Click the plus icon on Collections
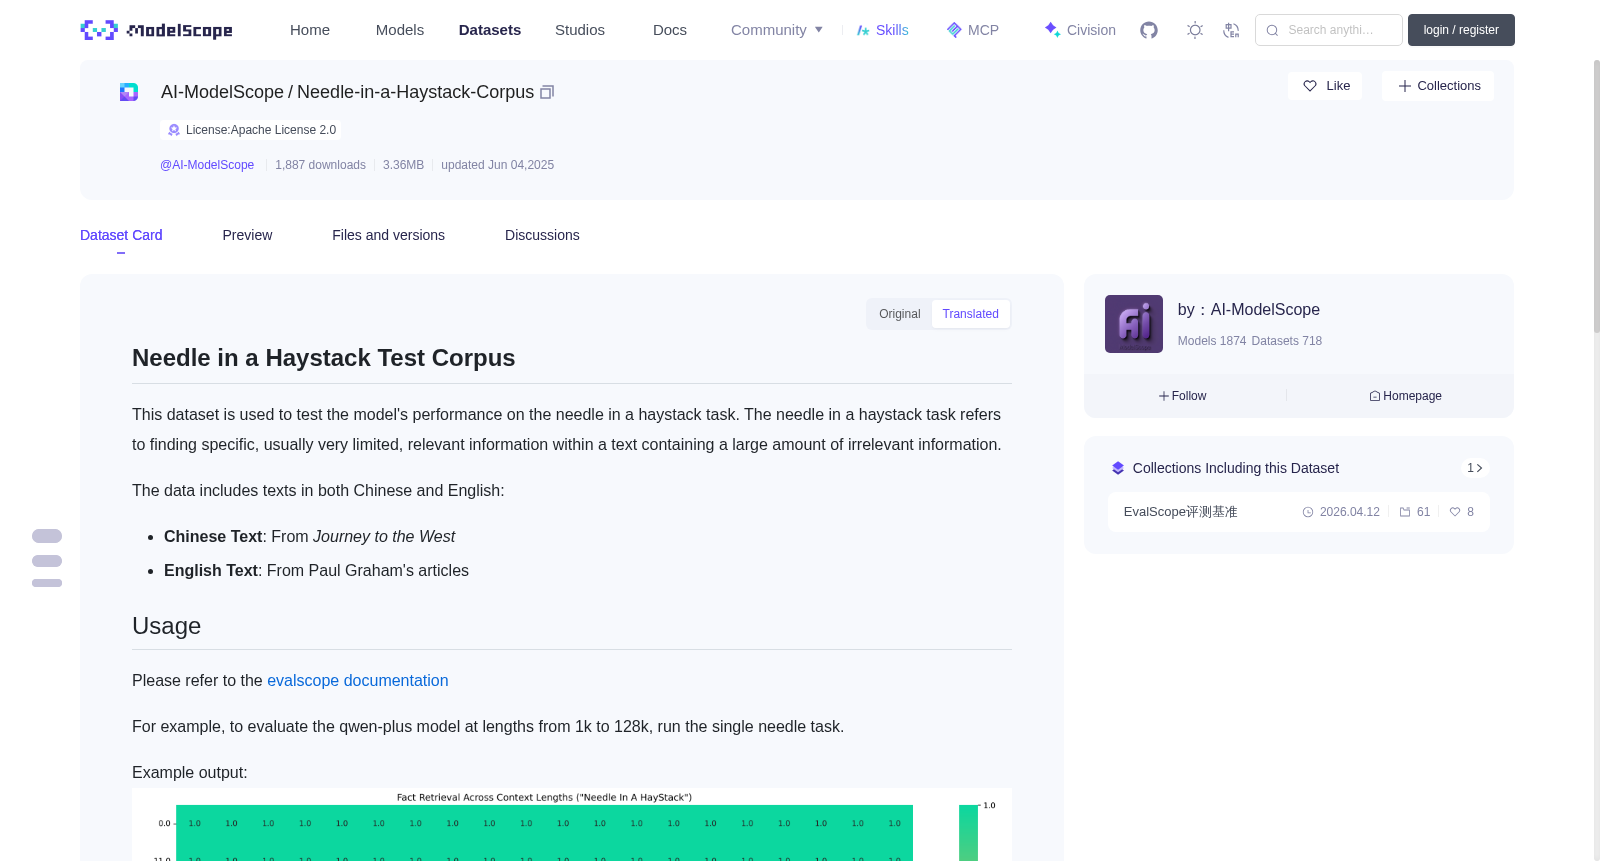1600x861 pixels. tap(1405, 86)
